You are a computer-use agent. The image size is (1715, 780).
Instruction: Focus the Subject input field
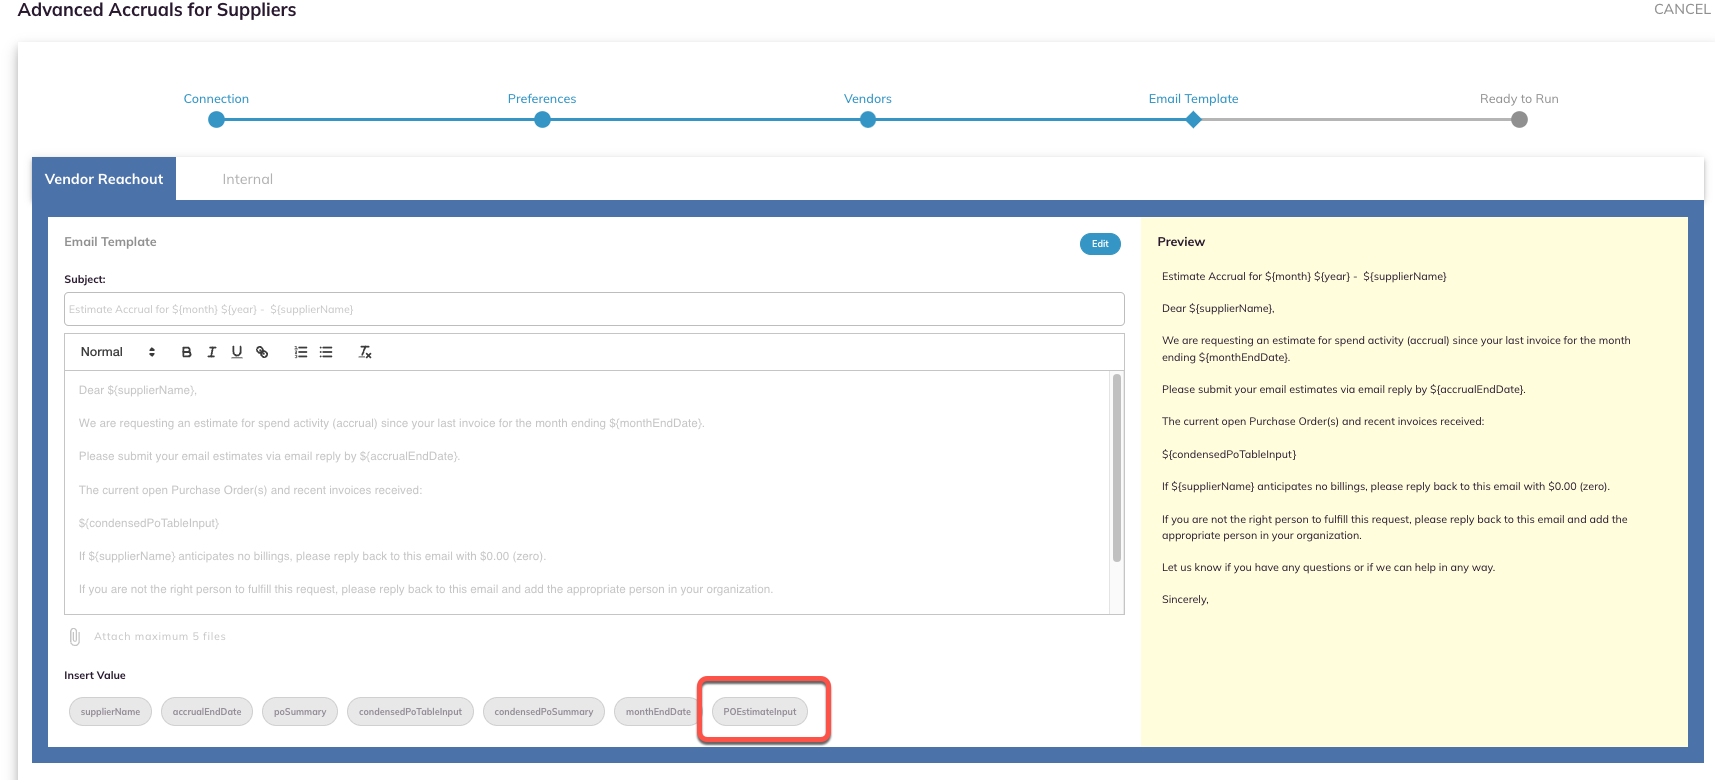click(594, 309)
